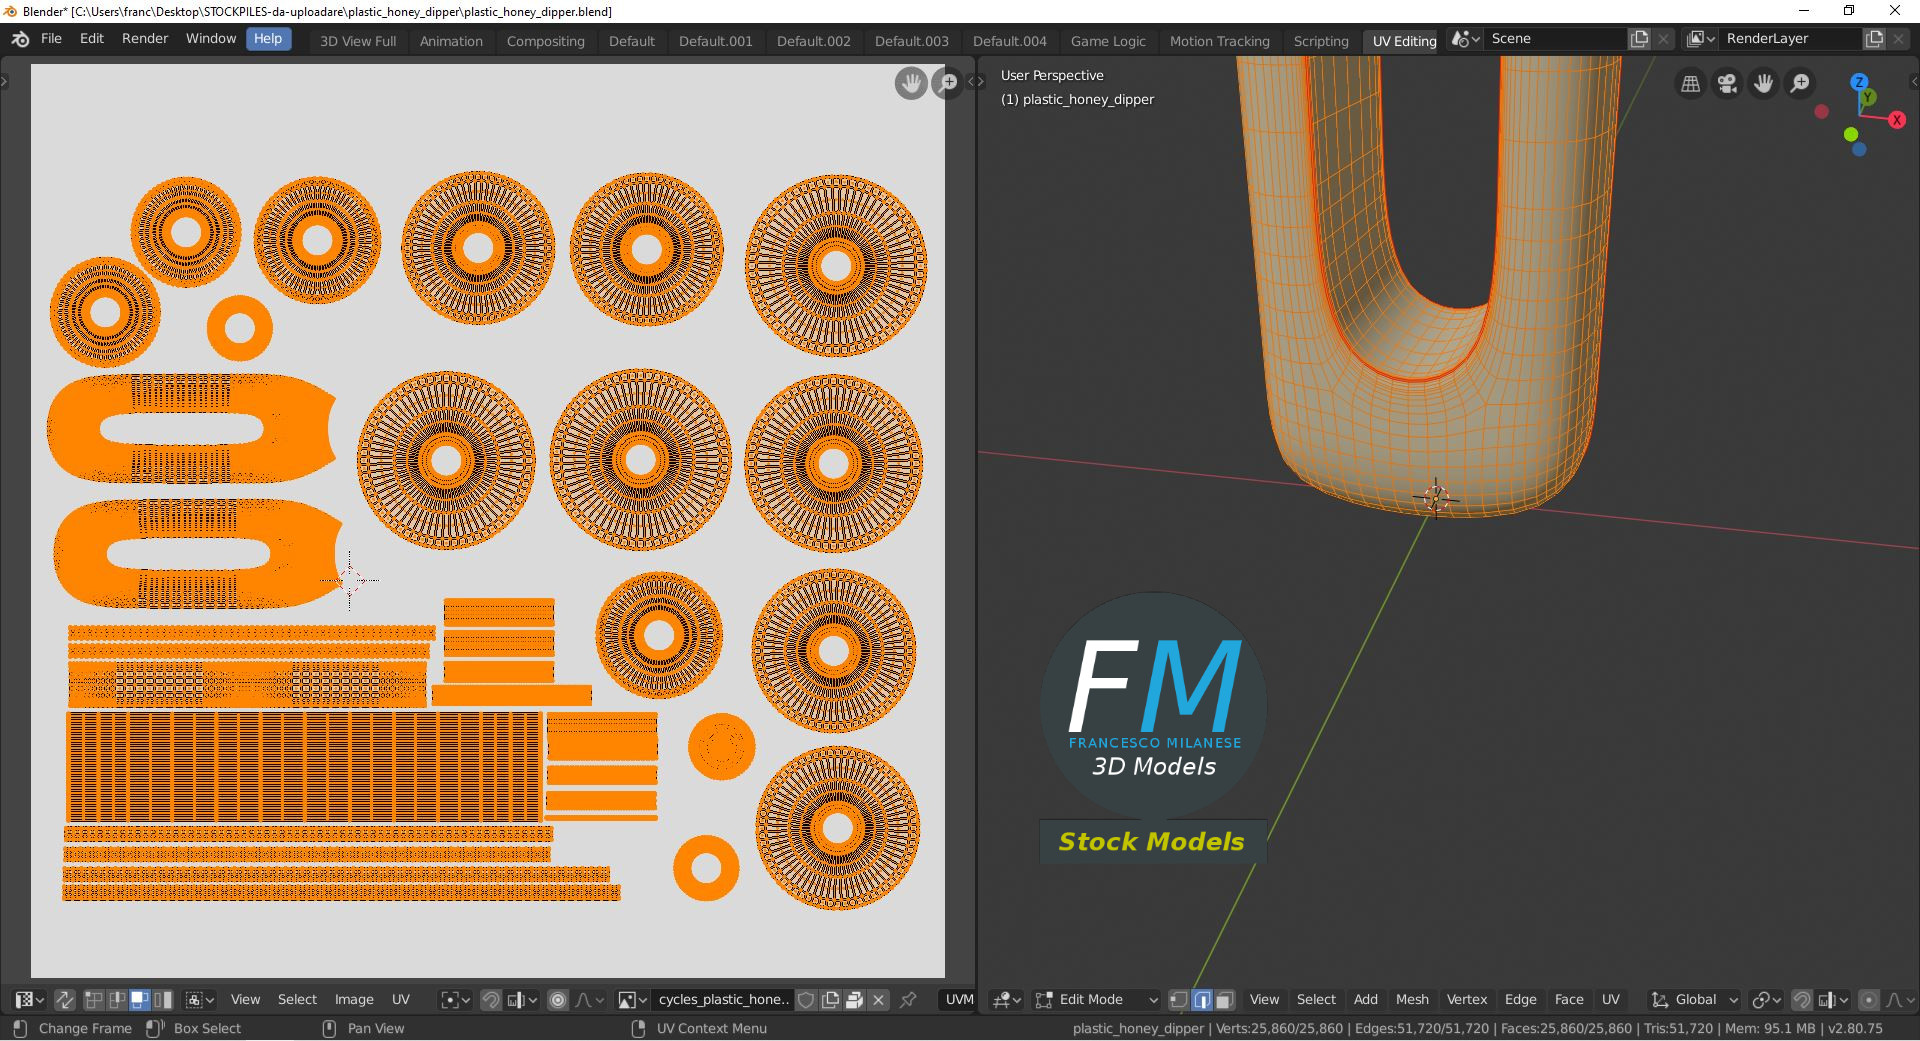Expand the UV editor pivot point dropdown
The height and width of the screenshot is (1041, 1920).
pyautogui.click(x=455, y=999)
